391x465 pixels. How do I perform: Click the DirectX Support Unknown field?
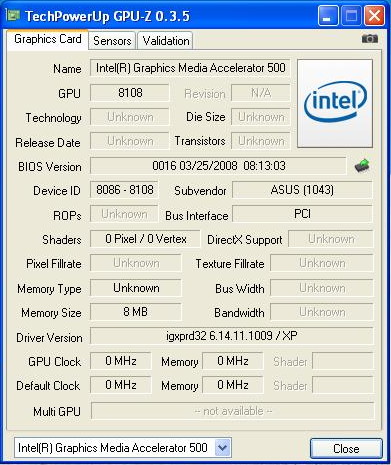331,239
